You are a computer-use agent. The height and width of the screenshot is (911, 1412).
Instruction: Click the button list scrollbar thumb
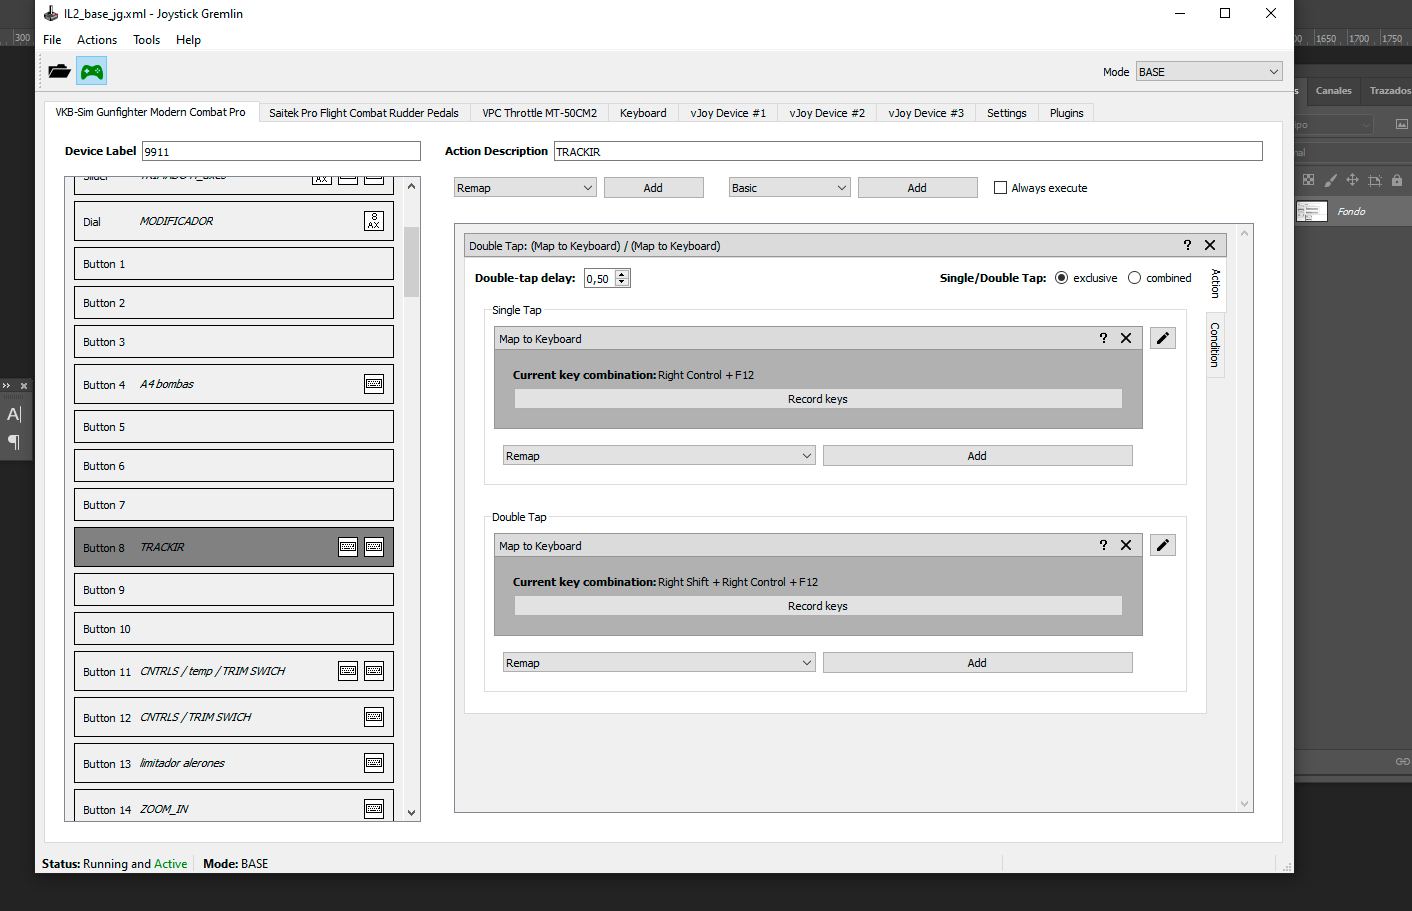point(411,262)
